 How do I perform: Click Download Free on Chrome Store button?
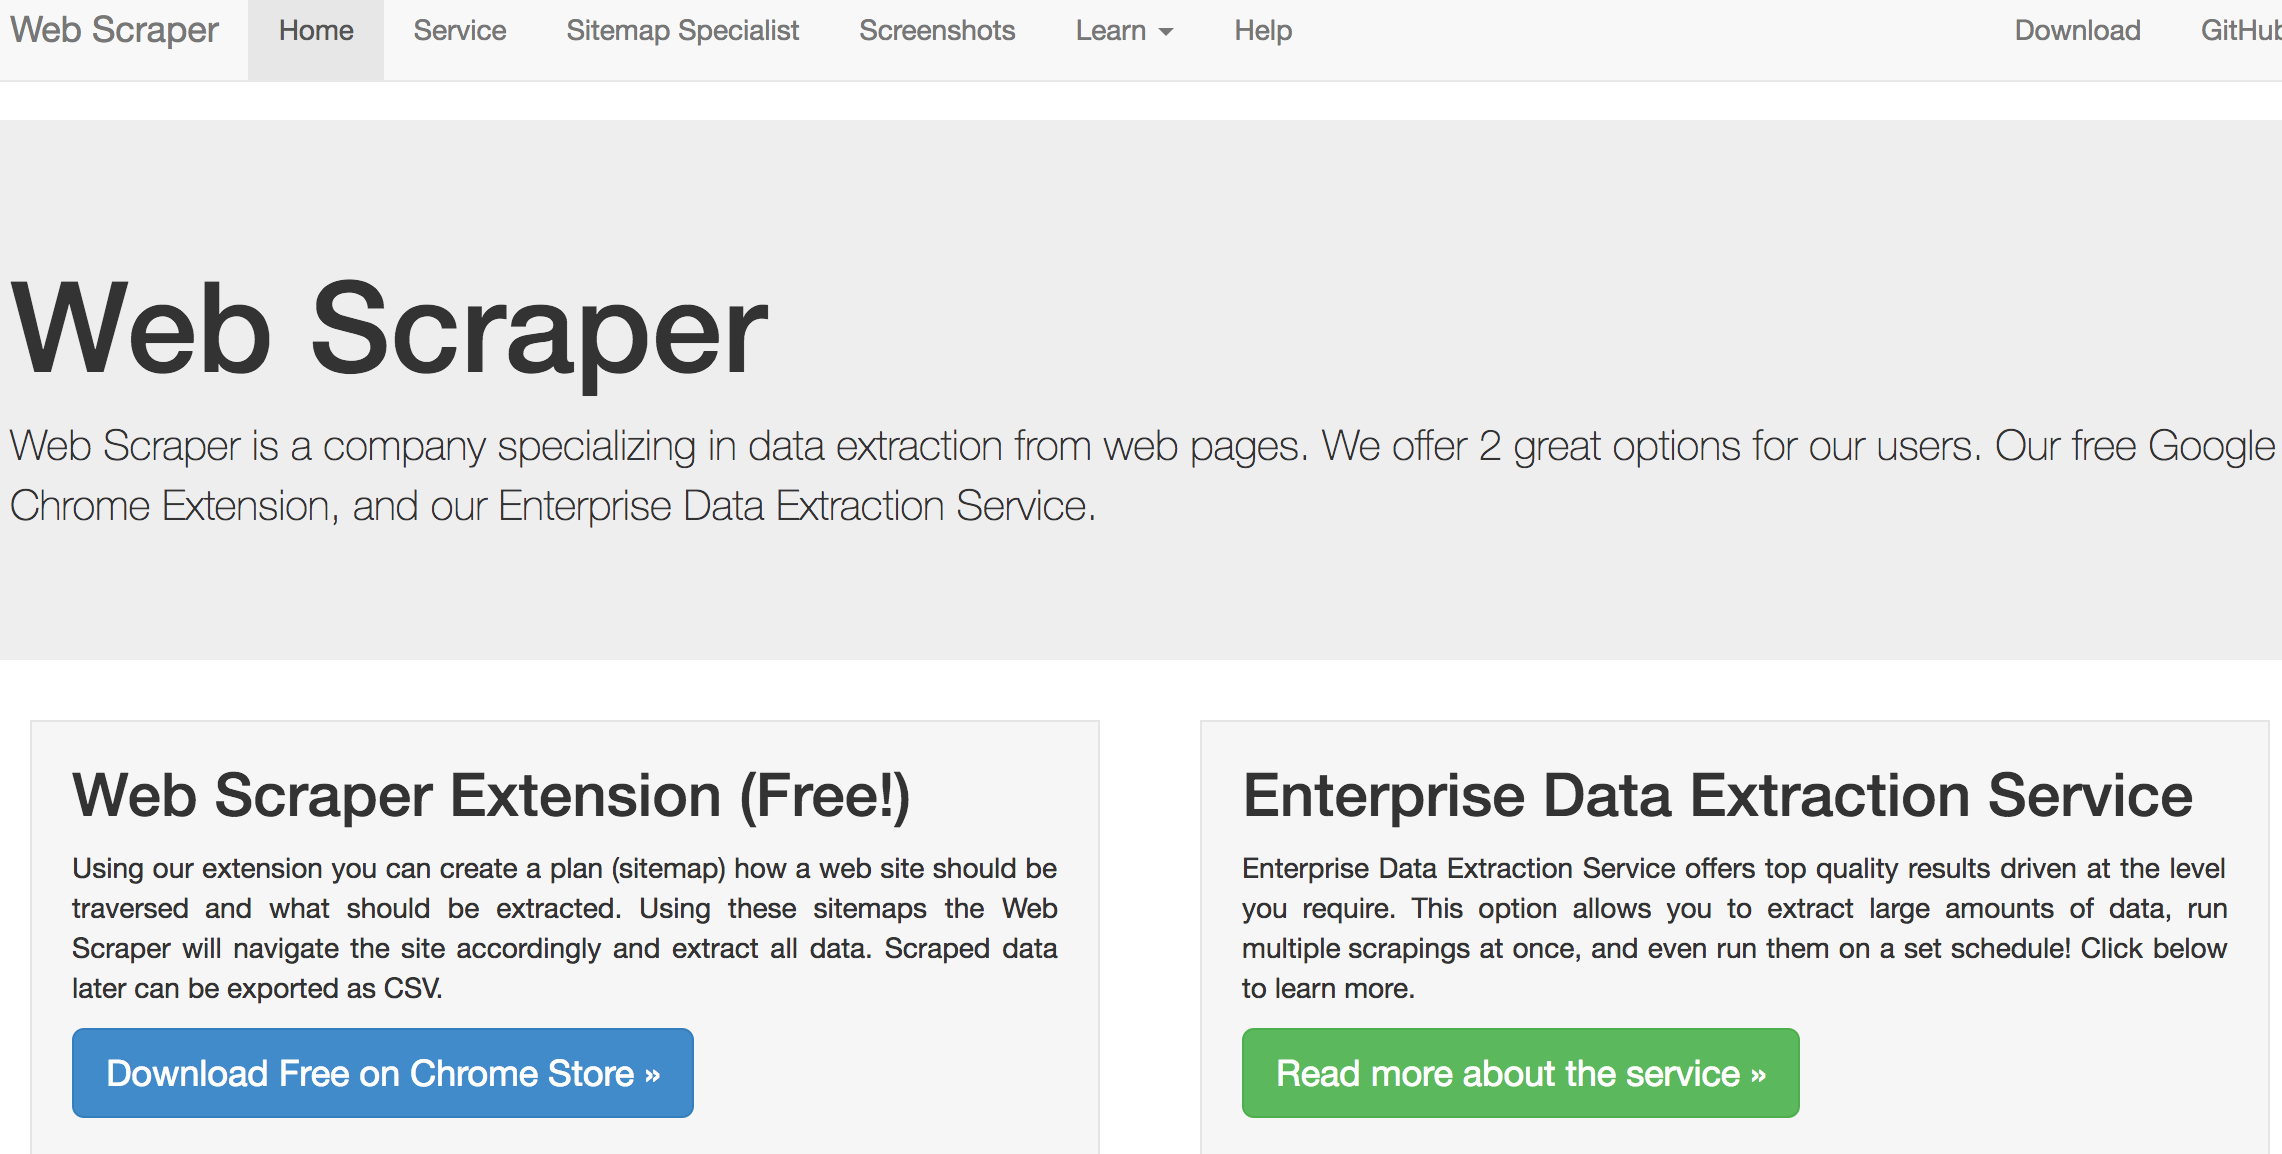coord(383,1073)
